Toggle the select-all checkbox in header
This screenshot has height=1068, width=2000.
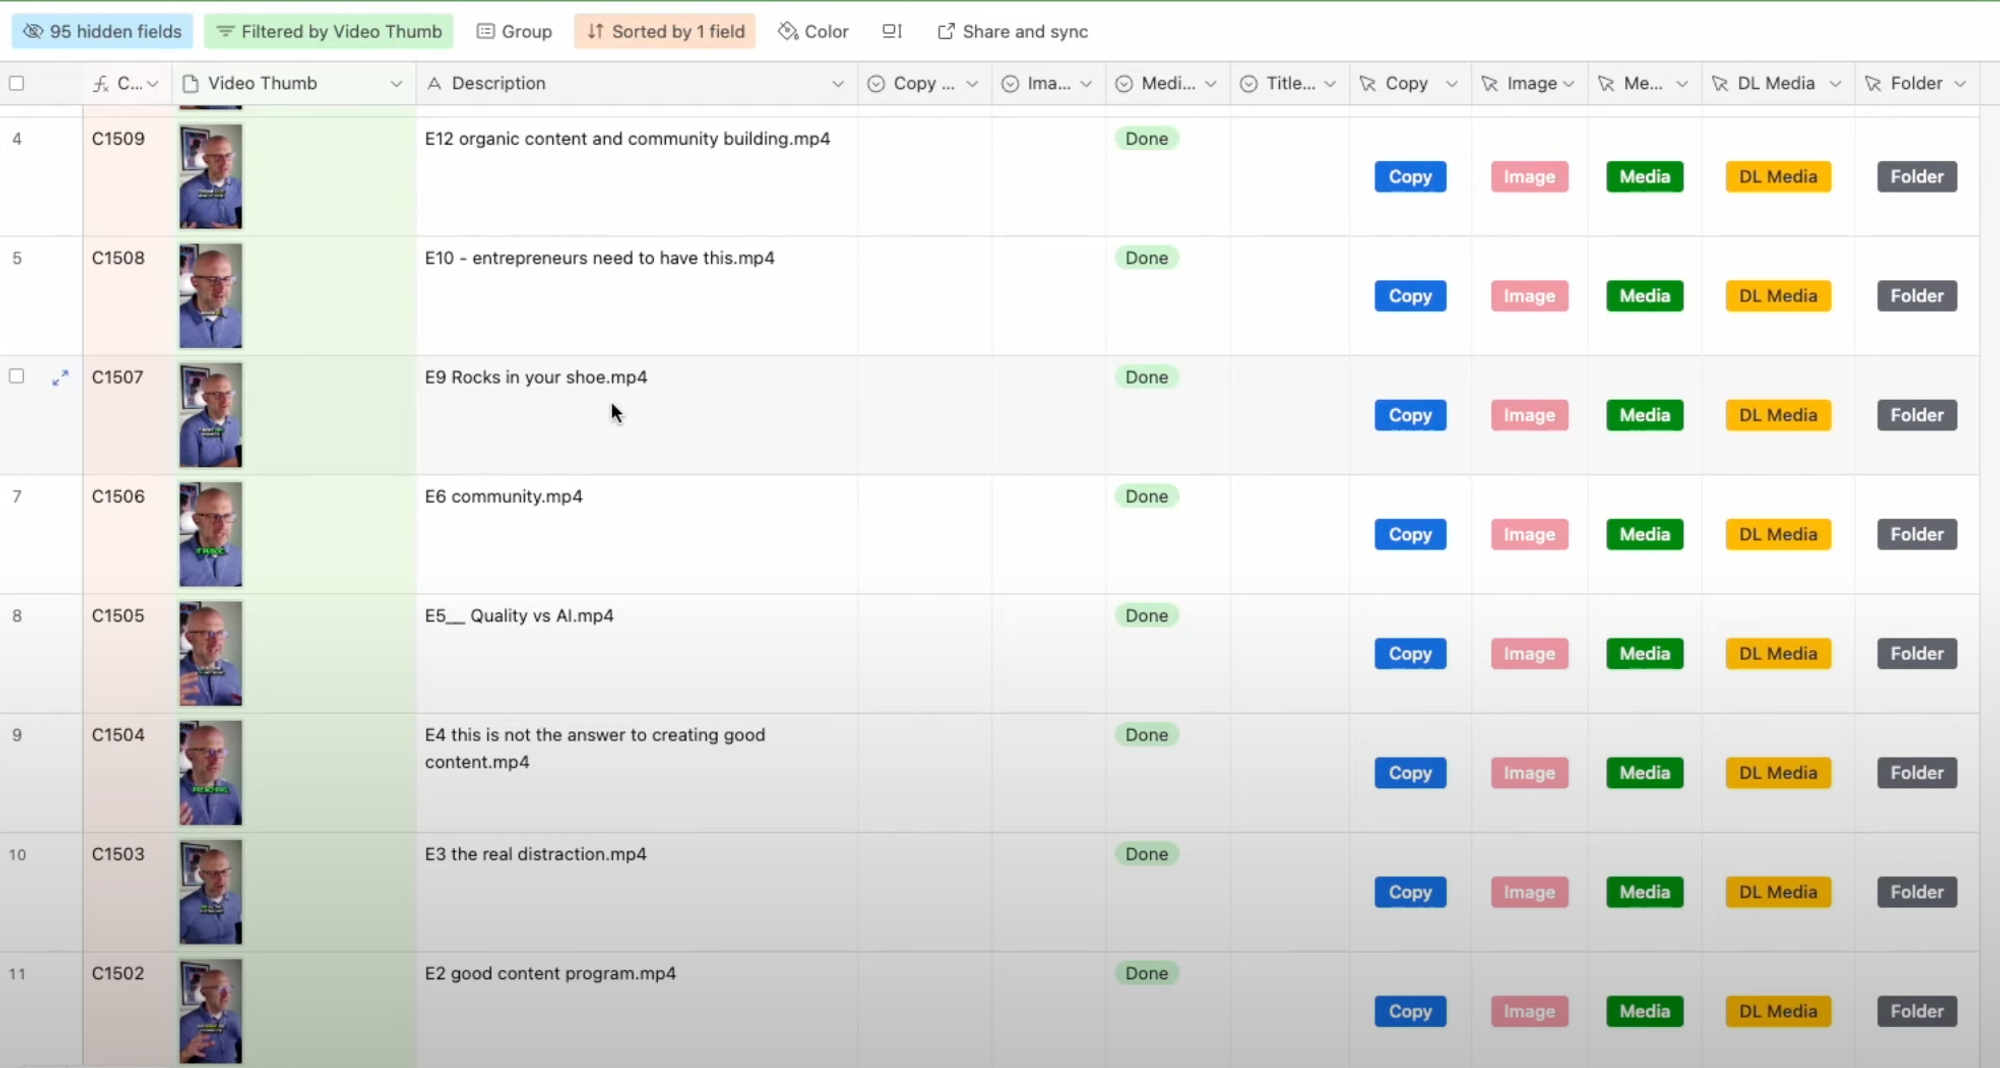tap(17, 83)
